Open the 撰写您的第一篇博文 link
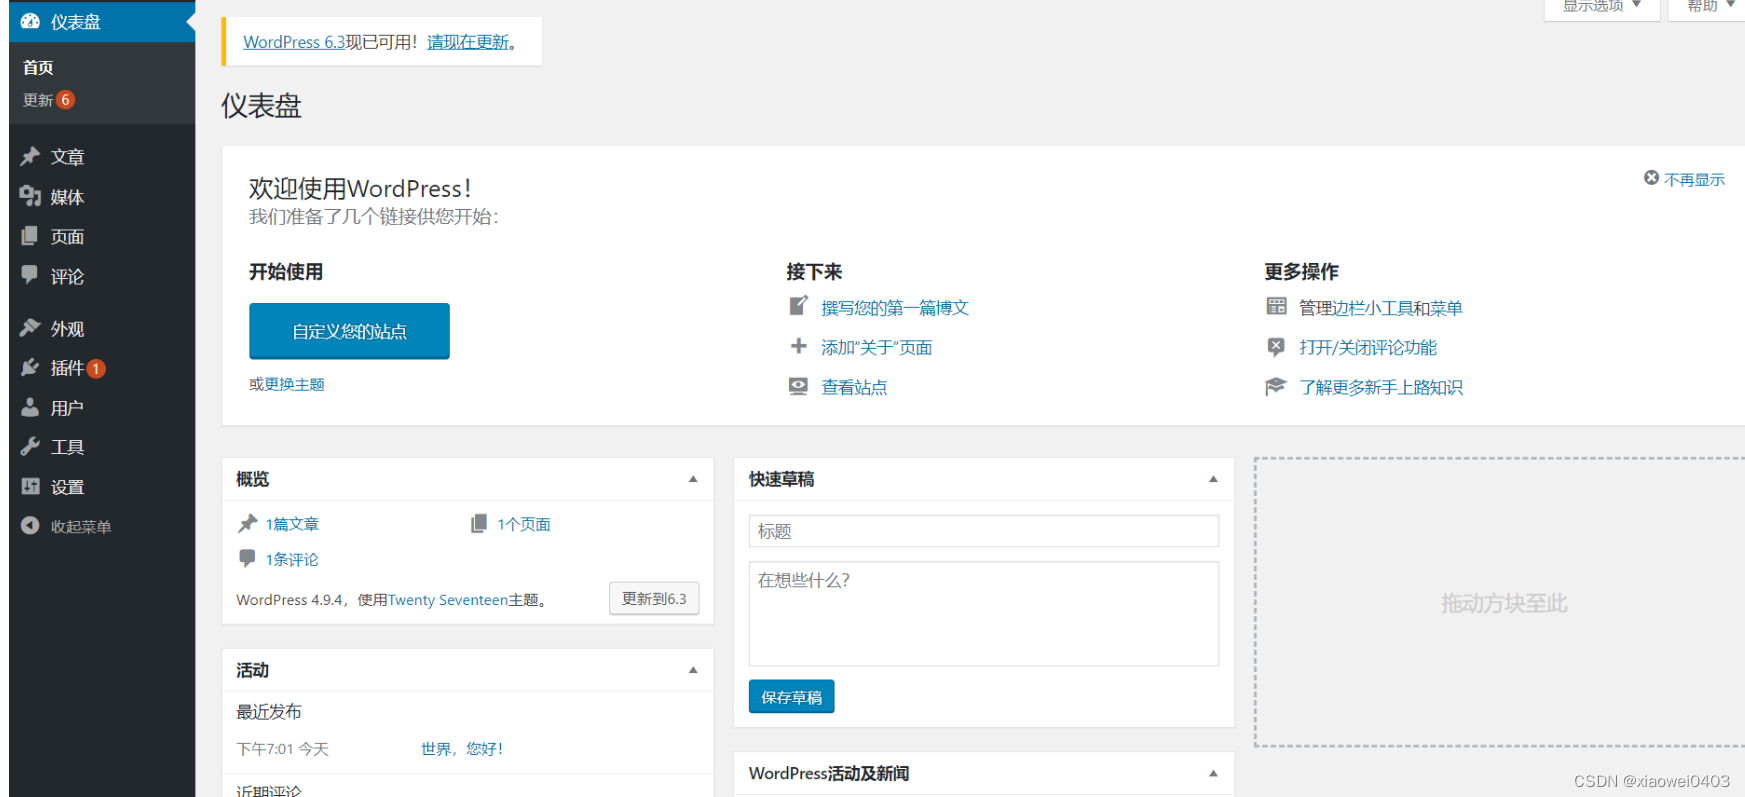1745x797 pixels. tap(895, 308)
